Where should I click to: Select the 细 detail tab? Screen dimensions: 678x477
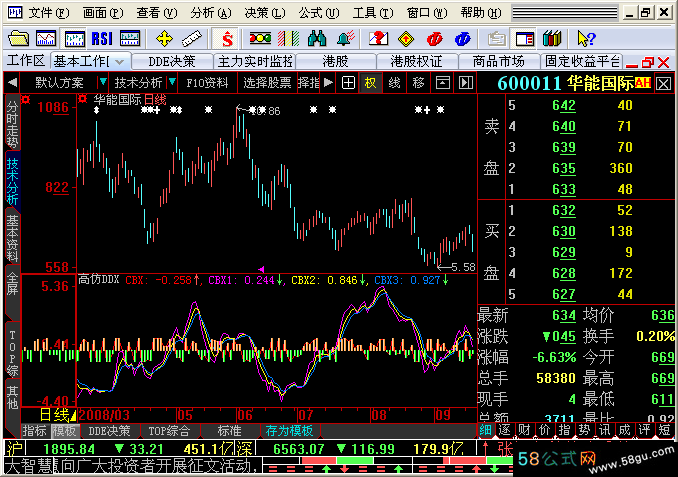(x=485, y=430)
